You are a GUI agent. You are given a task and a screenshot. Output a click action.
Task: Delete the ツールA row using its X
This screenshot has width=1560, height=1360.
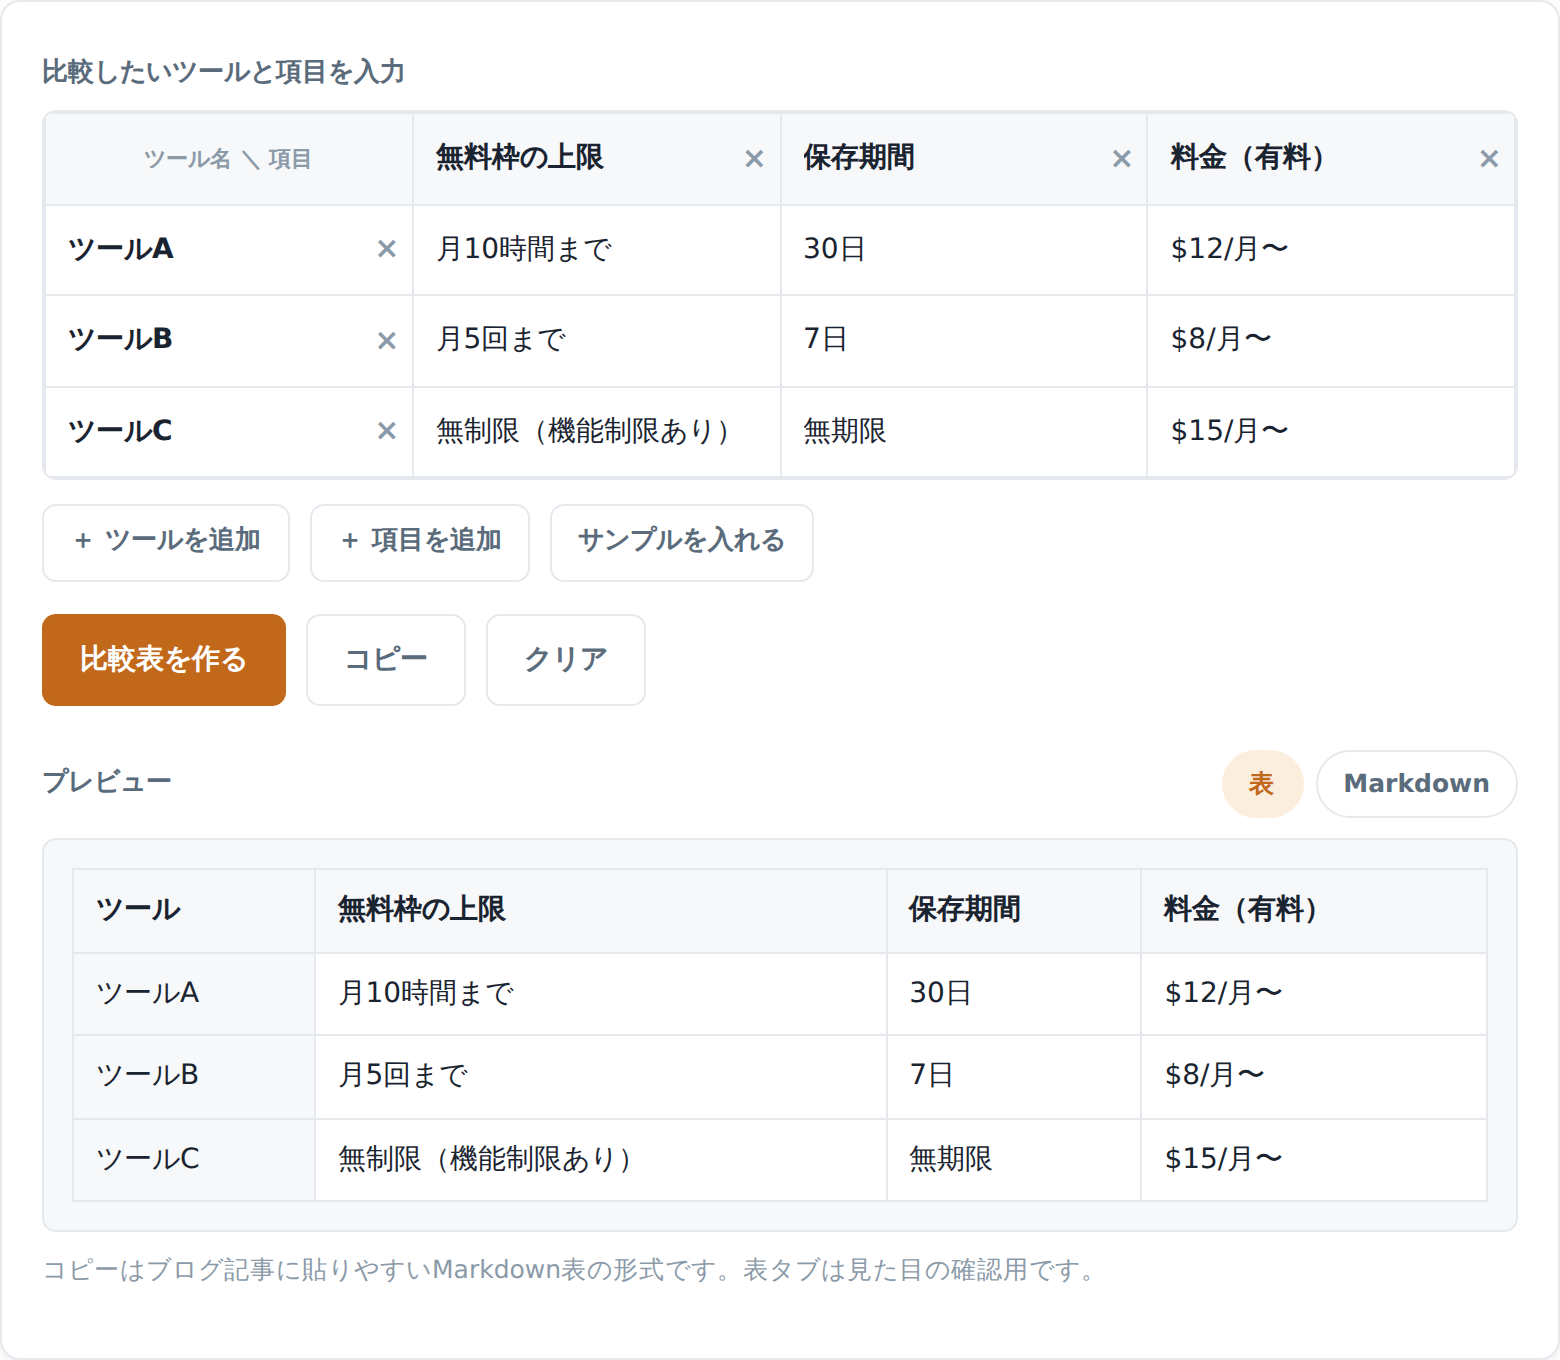coord(387,249)
